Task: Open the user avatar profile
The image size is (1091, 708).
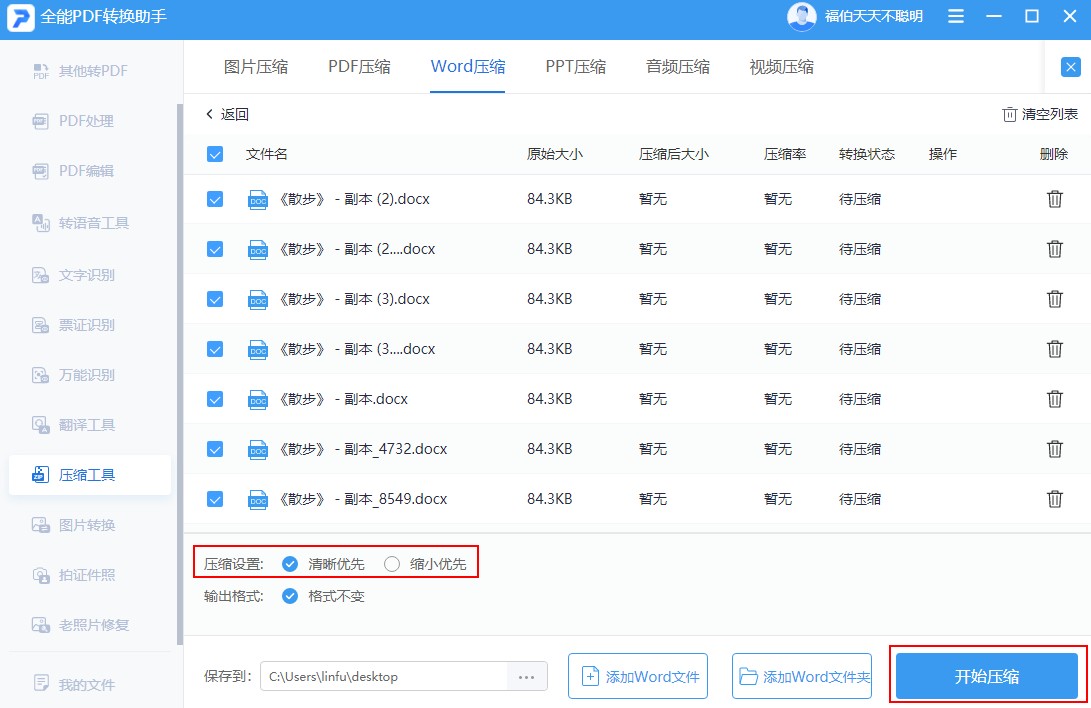Action: [x=802, y=16]
